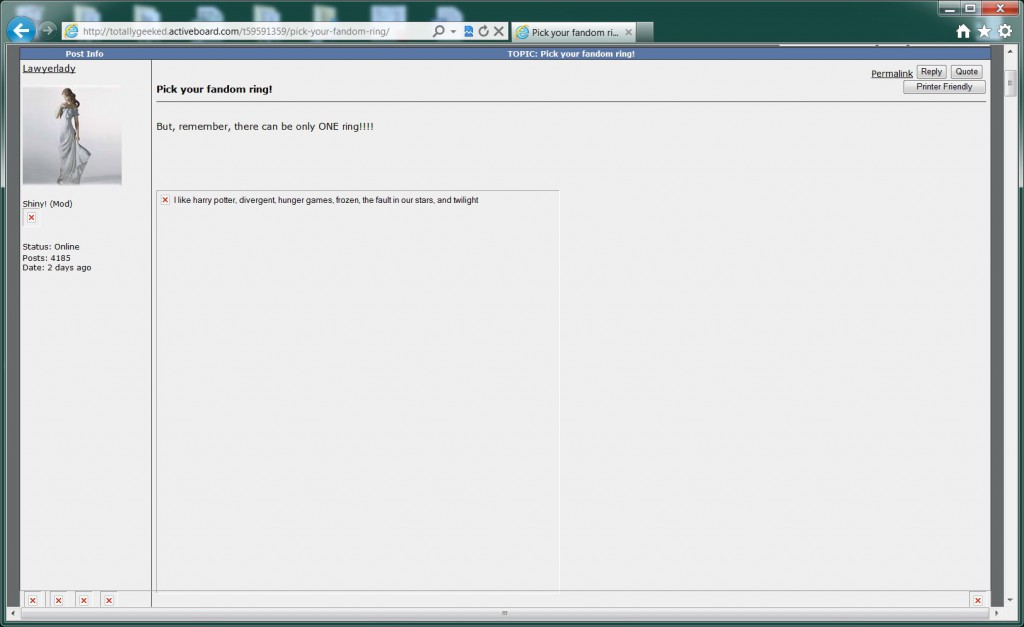
Task: Click the browser forward arrow button
Action: tap(47, 30)
